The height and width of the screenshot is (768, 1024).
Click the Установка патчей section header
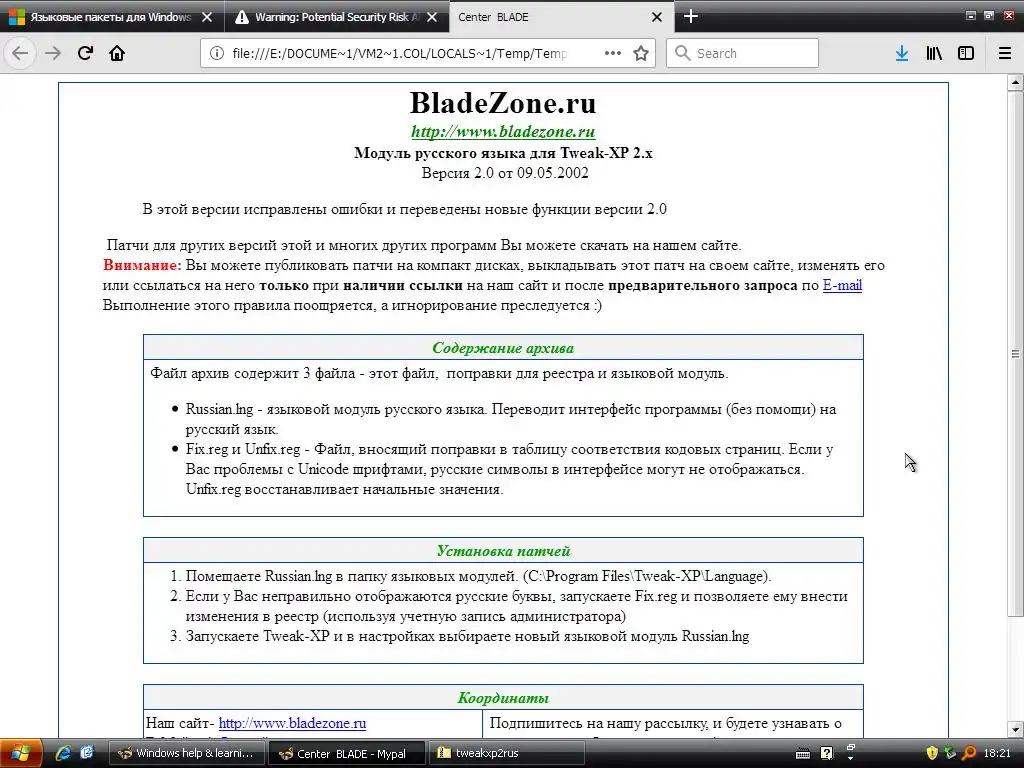coord(503,551)
